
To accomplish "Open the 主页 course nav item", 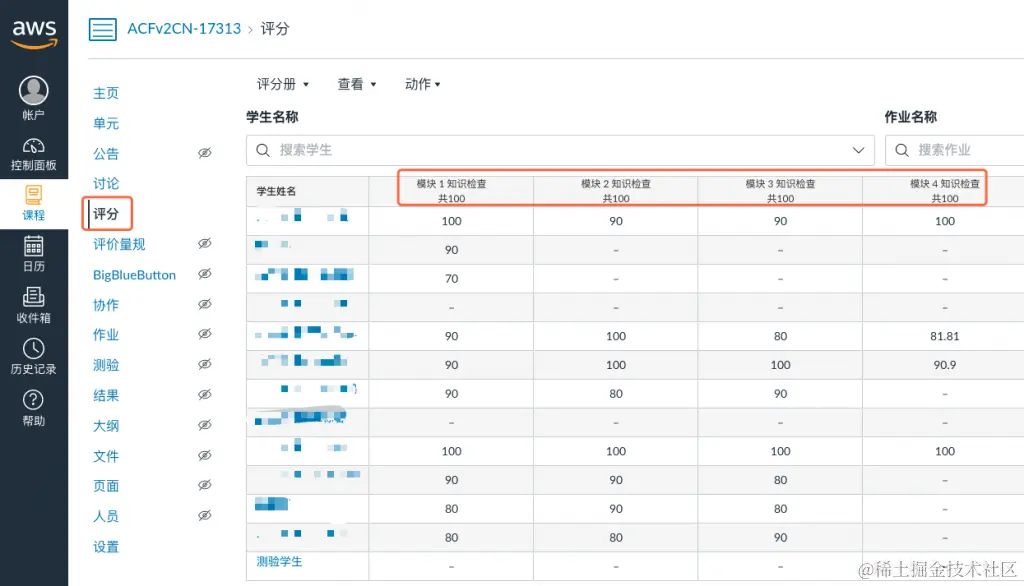I will pos(106,93).
